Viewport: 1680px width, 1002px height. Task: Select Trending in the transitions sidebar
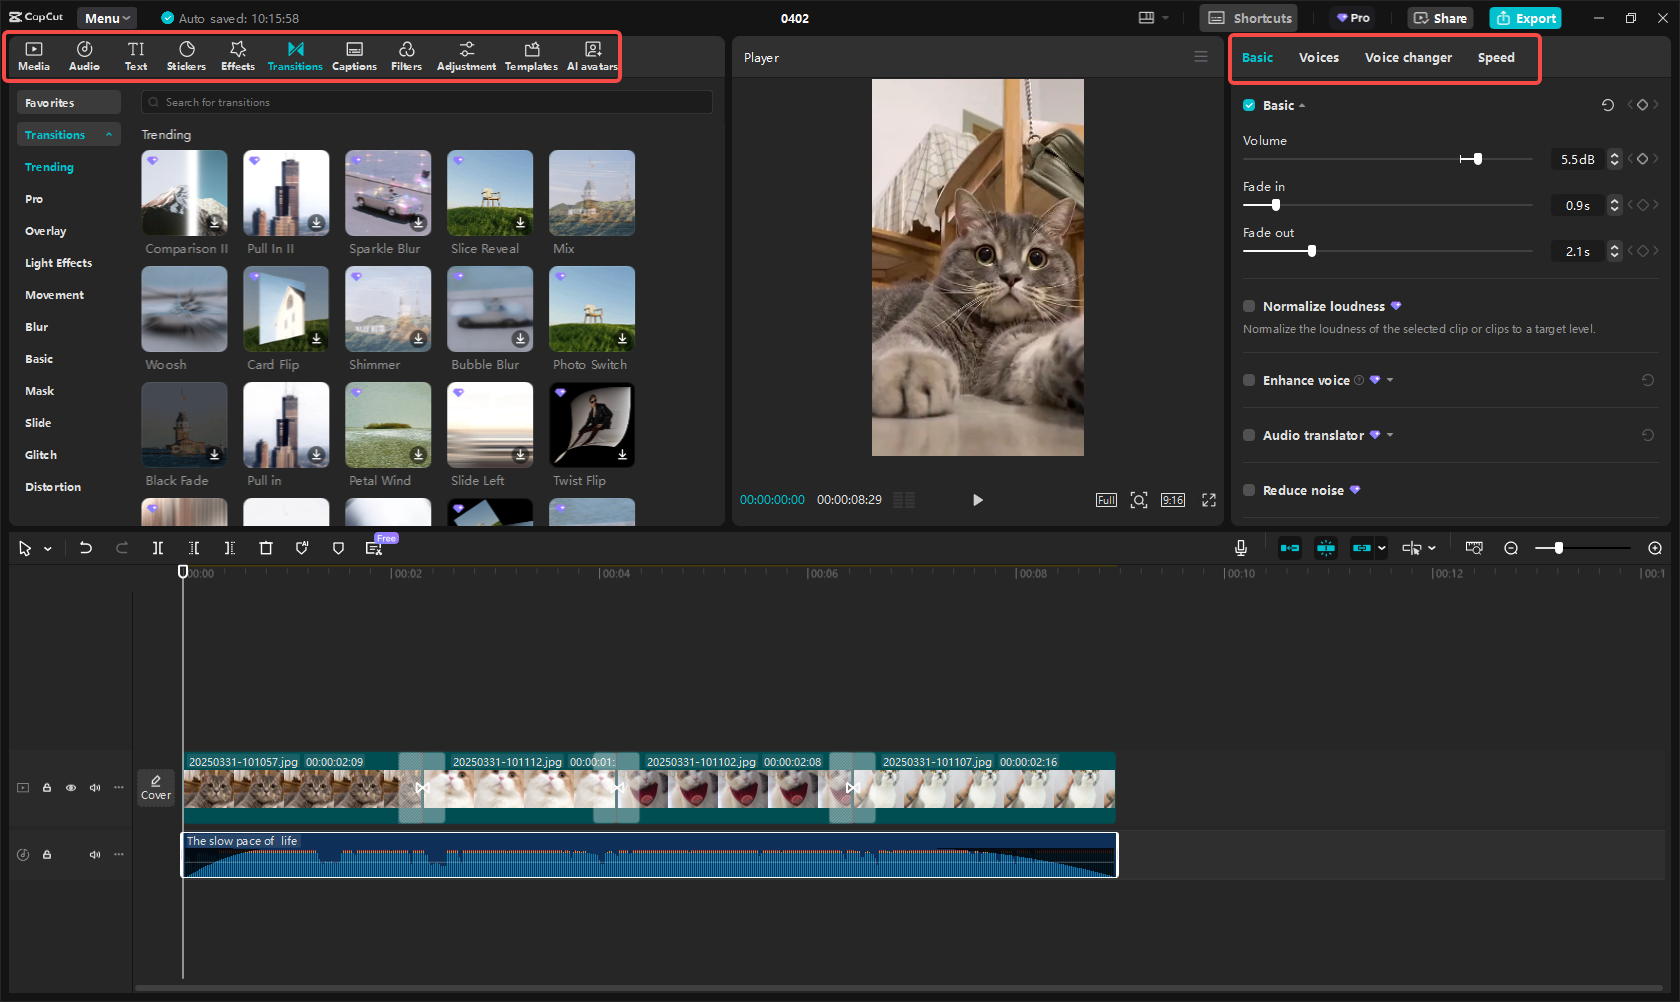point(49,167)
